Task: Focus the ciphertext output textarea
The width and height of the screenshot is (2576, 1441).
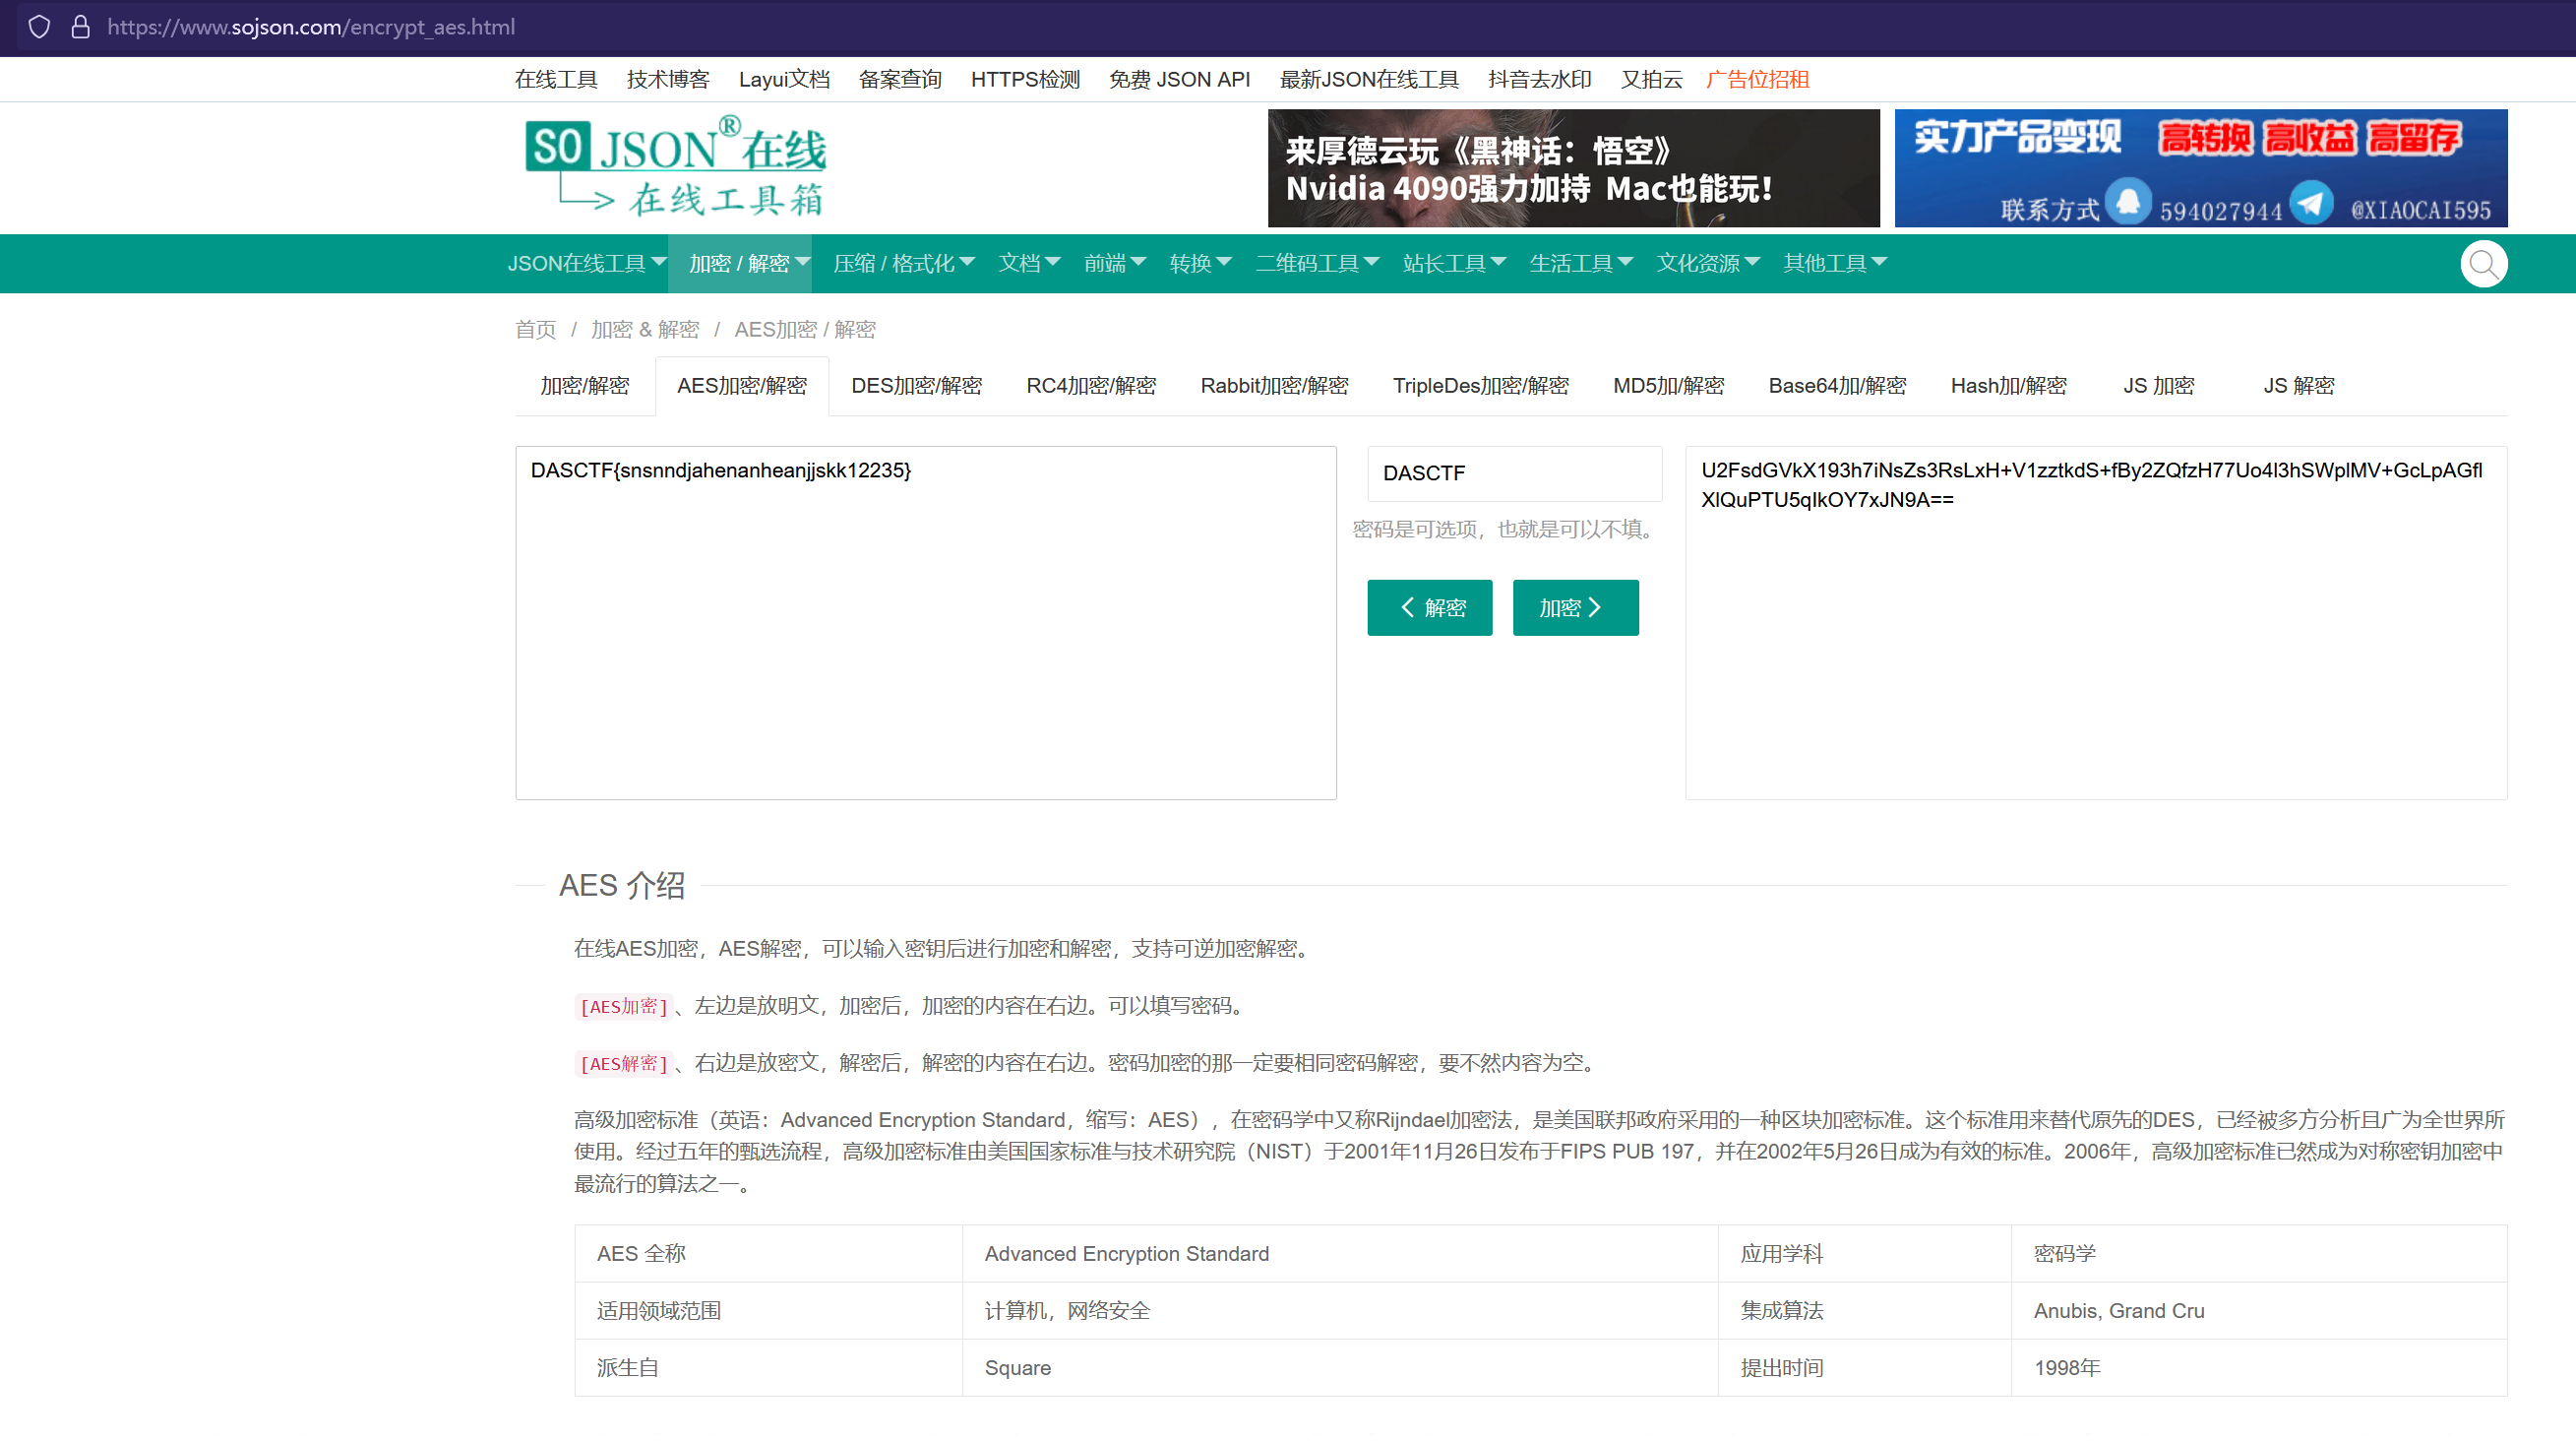Action: [x=2096, y=623]
